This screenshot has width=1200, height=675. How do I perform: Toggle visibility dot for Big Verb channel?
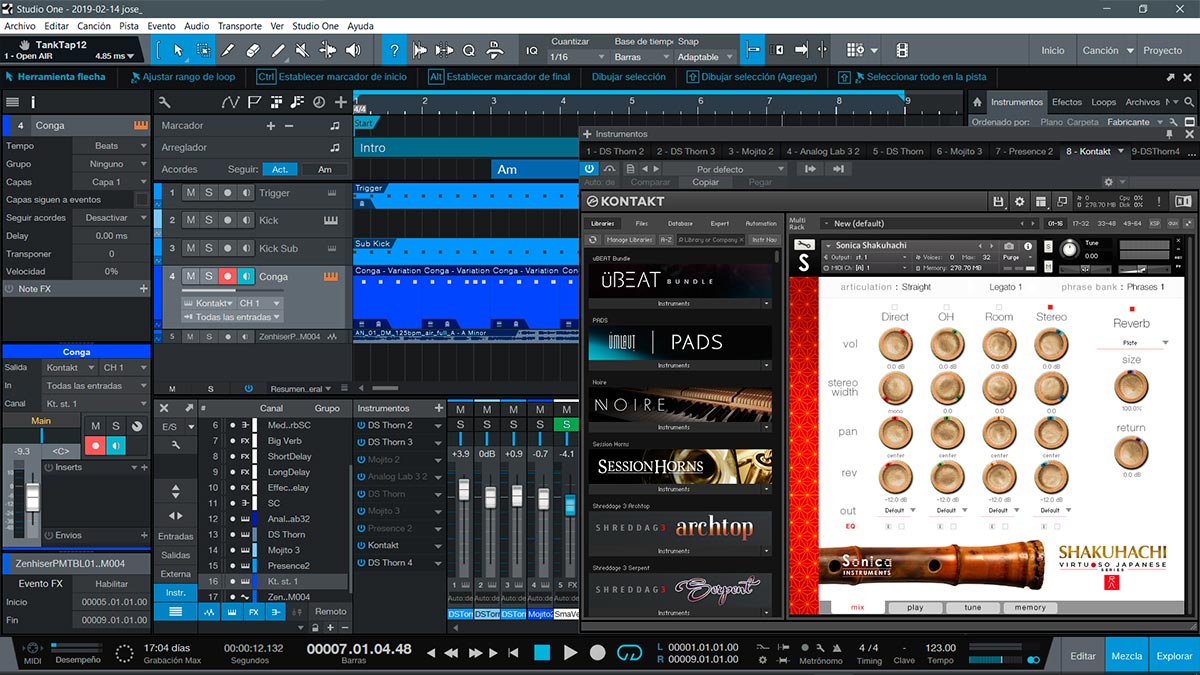232,440
